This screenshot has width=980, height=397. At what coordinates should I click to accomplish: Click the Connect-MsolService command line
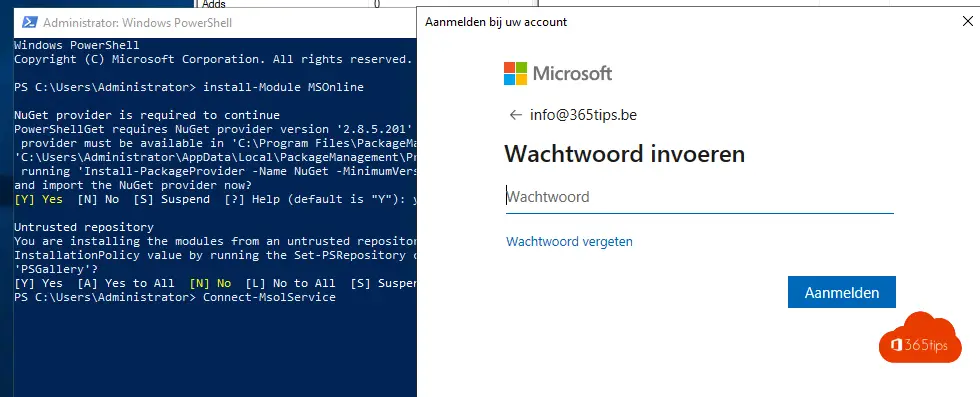pyautogui.click(x=175, y=297)
